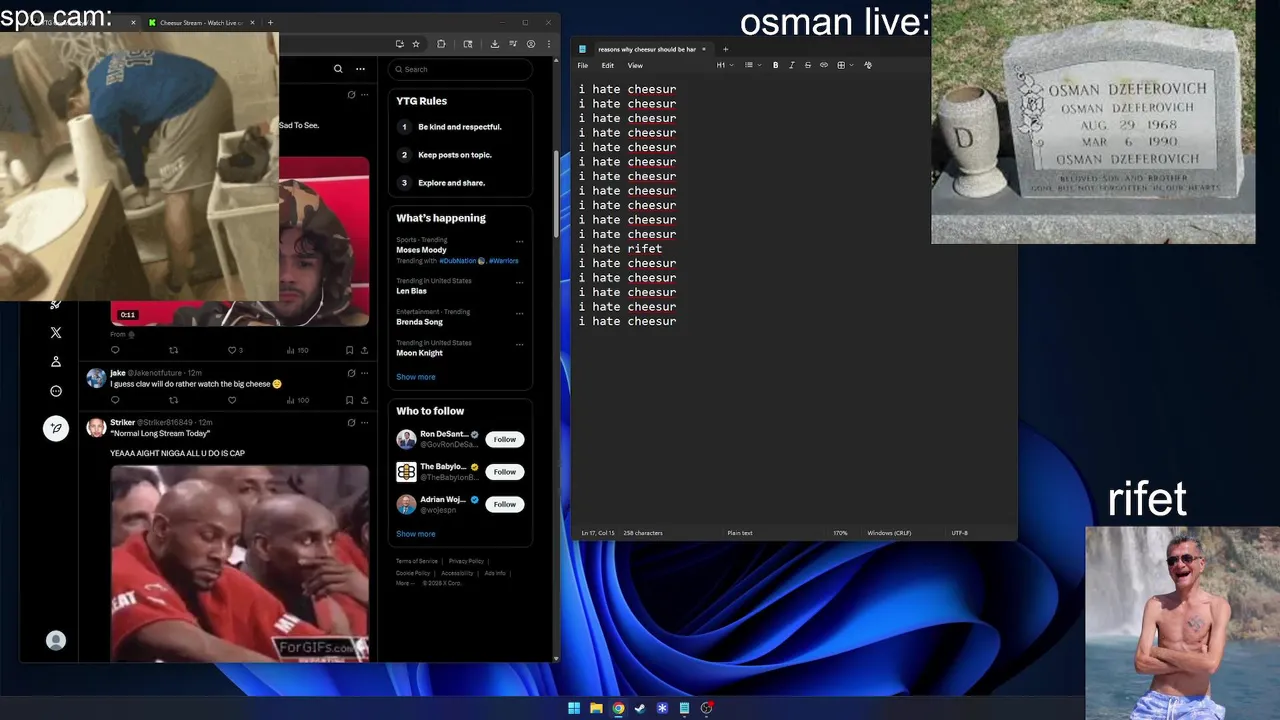The width and height of the screenshot is (1280, 720).
Task: Toggle italic formatting in Notepad
Action: coord(791,65)
